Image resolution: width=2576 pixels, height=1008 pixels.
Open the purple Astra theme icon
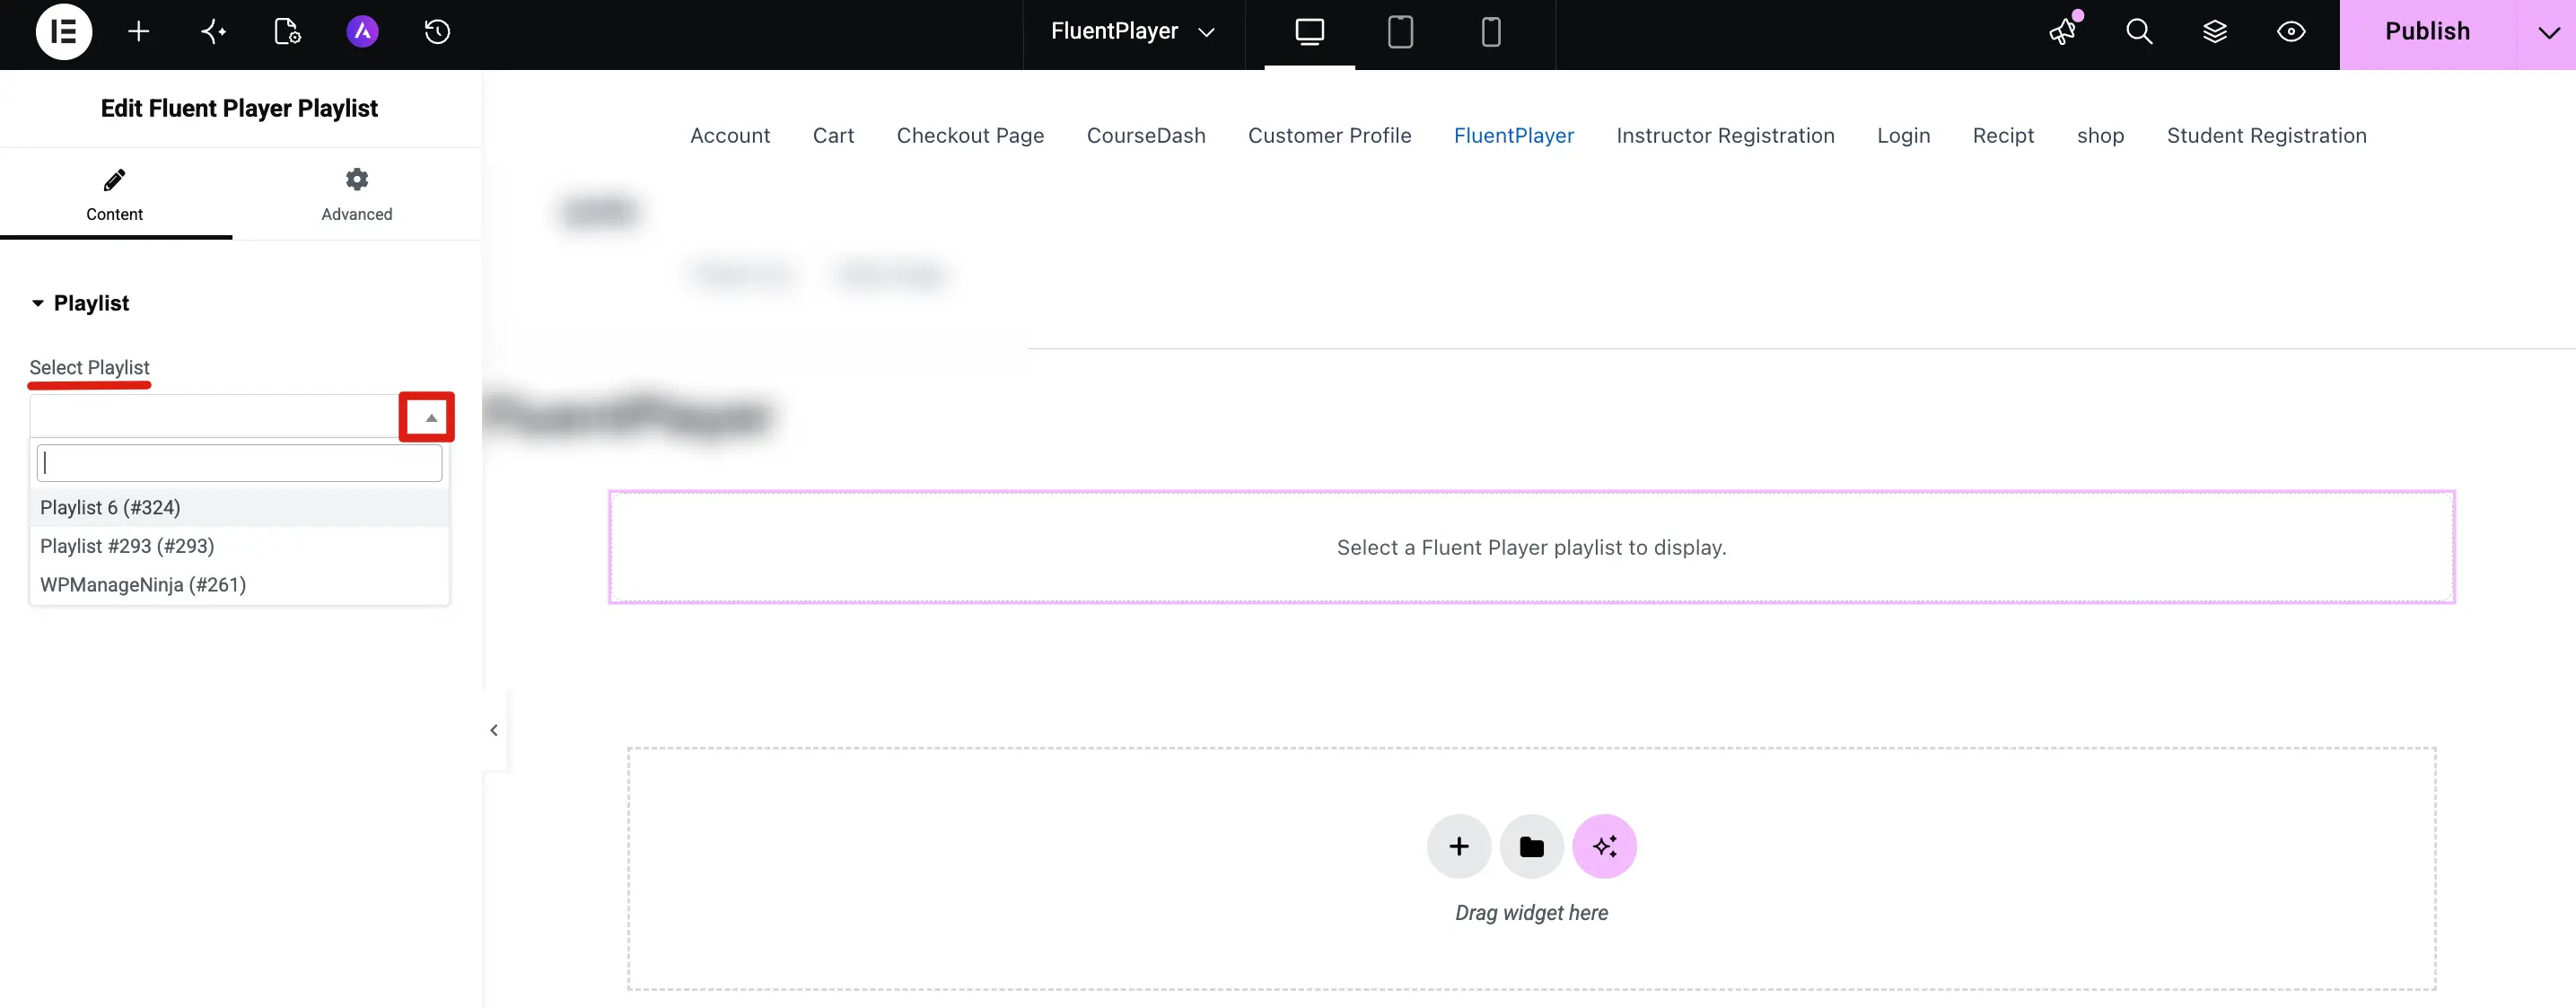click(363, 32)
